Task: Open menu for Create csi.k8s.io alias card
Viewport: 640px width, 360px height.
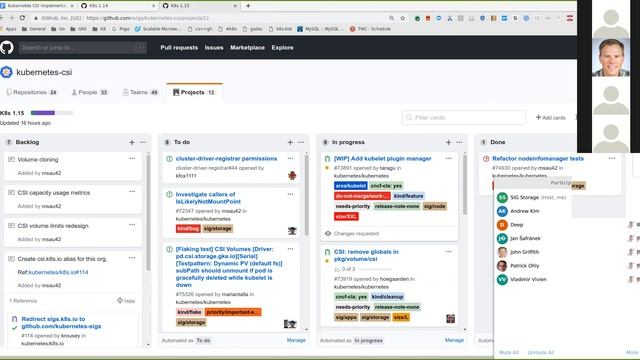Action: tap(132, 258)
